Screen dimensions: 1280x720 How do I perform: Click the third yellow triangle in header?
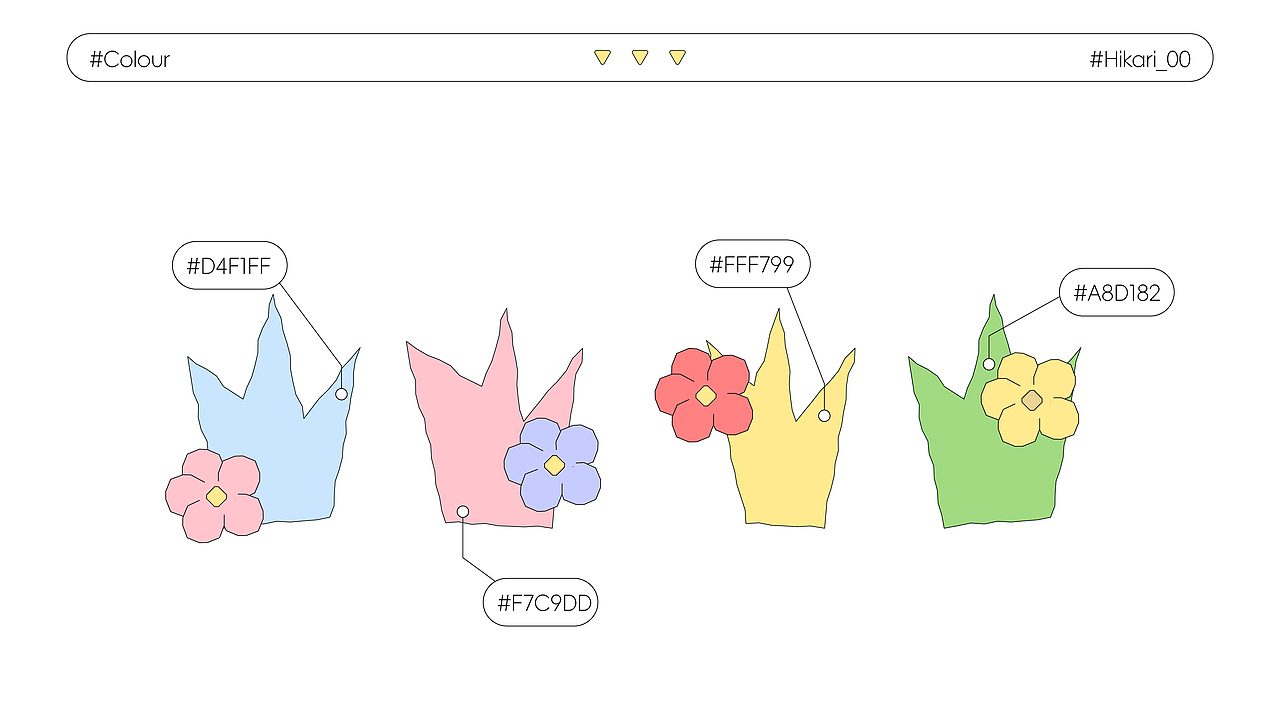click(677, 58)
